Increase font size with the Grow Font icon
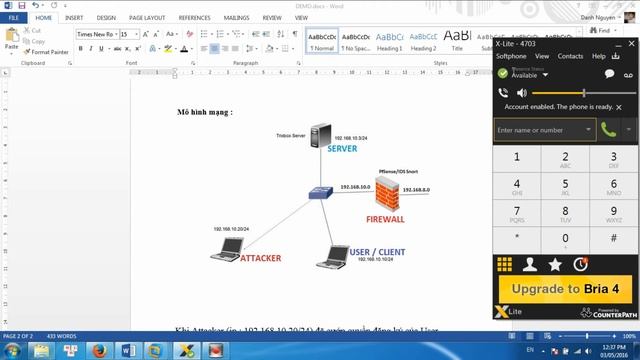The height and width of the screenshot is (360, 640). [146, 34]
